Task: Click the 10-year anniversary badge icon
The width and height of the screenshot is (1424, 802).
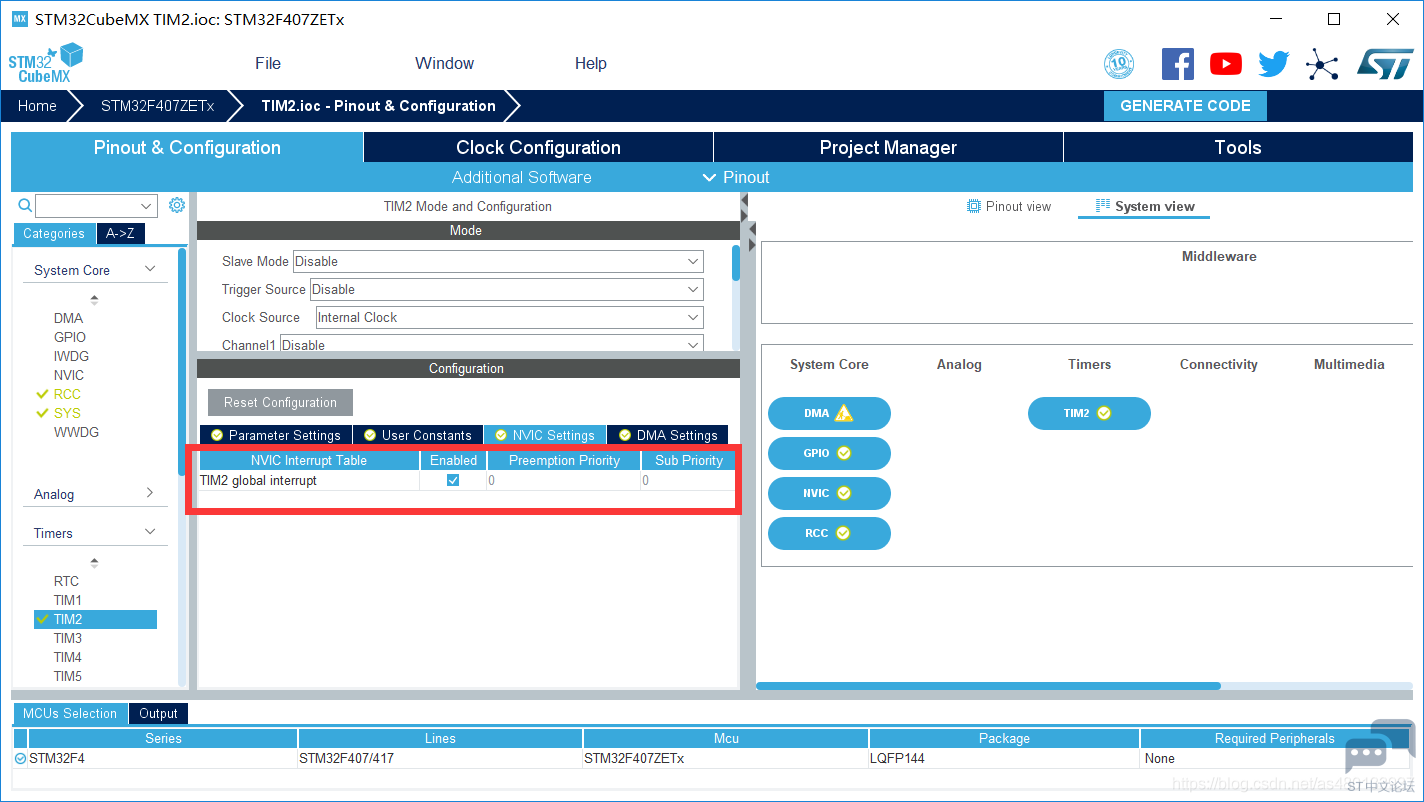Action: point(1119,64)
